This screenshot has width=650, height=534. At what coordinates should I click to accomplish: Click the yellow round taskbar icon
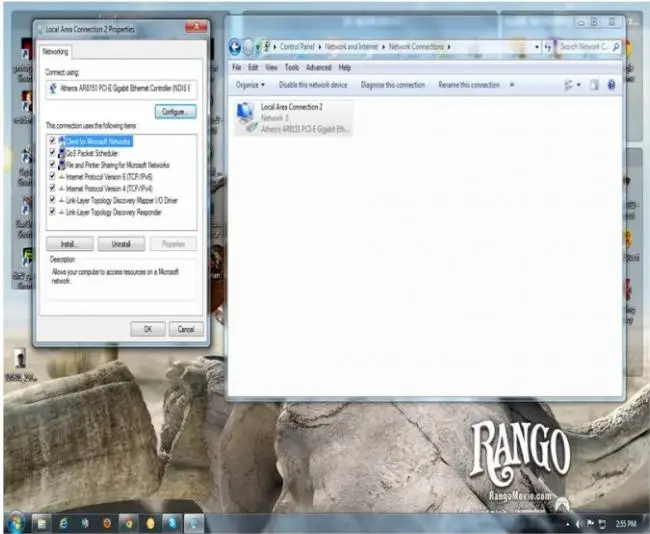coord(150,524)
